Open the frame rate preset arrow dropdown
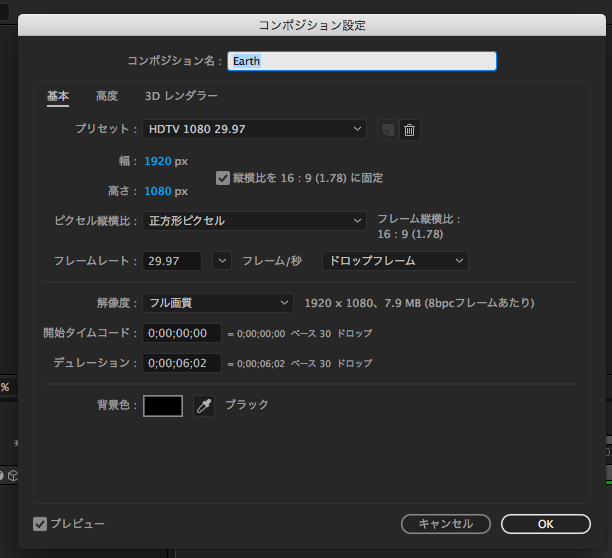 pos(222,261)
